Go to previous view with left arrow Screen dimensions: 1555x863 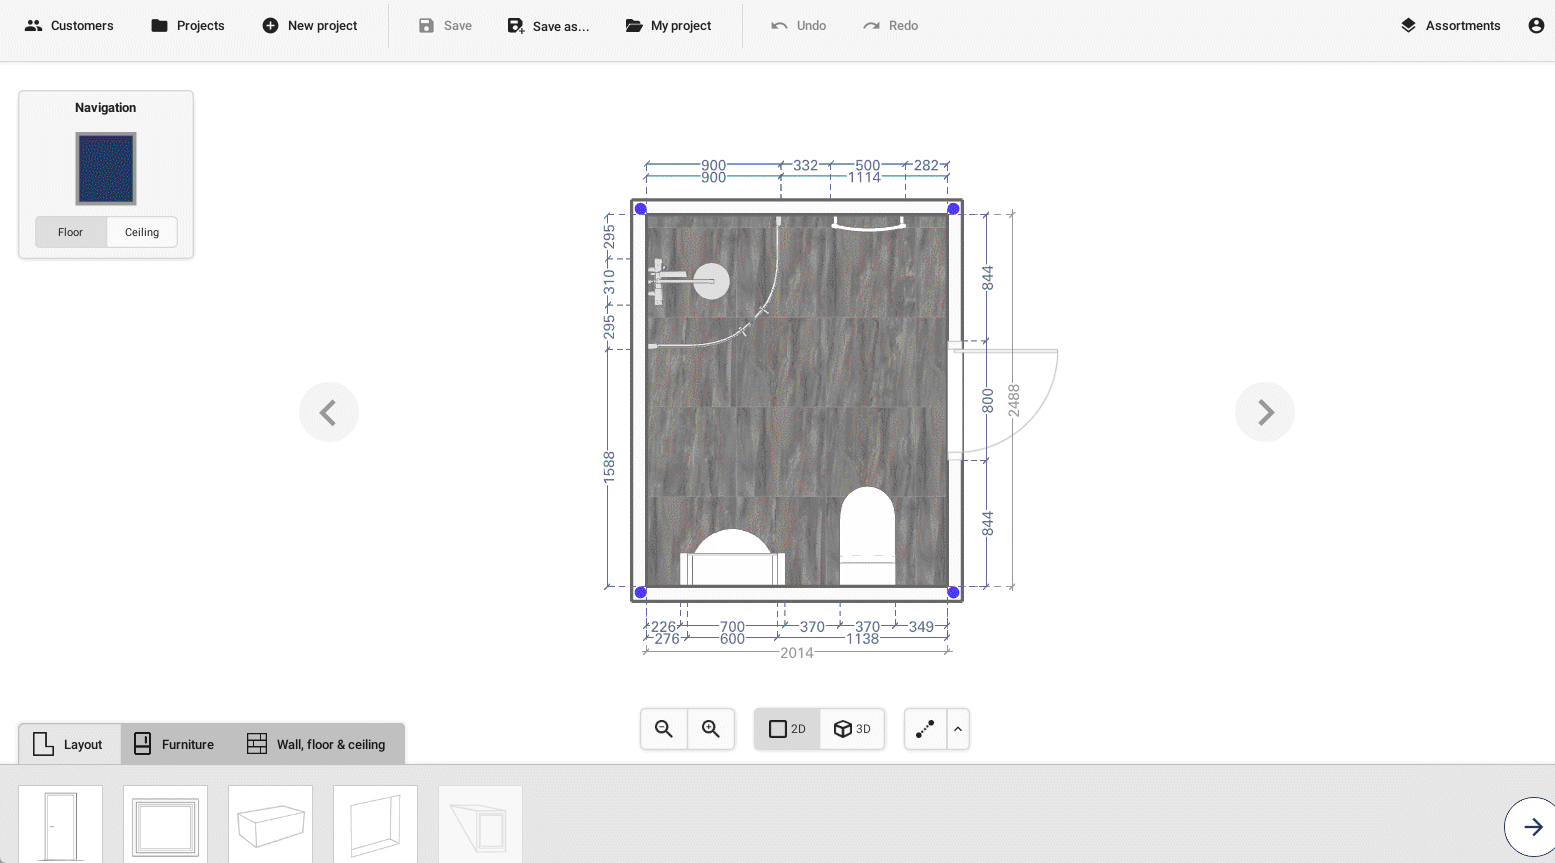(329, 412)
